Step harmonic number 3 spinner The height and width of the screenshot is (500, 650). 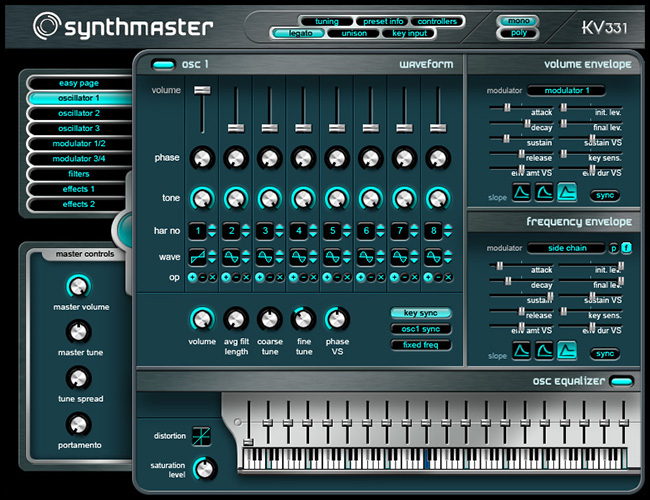(279, 231)
